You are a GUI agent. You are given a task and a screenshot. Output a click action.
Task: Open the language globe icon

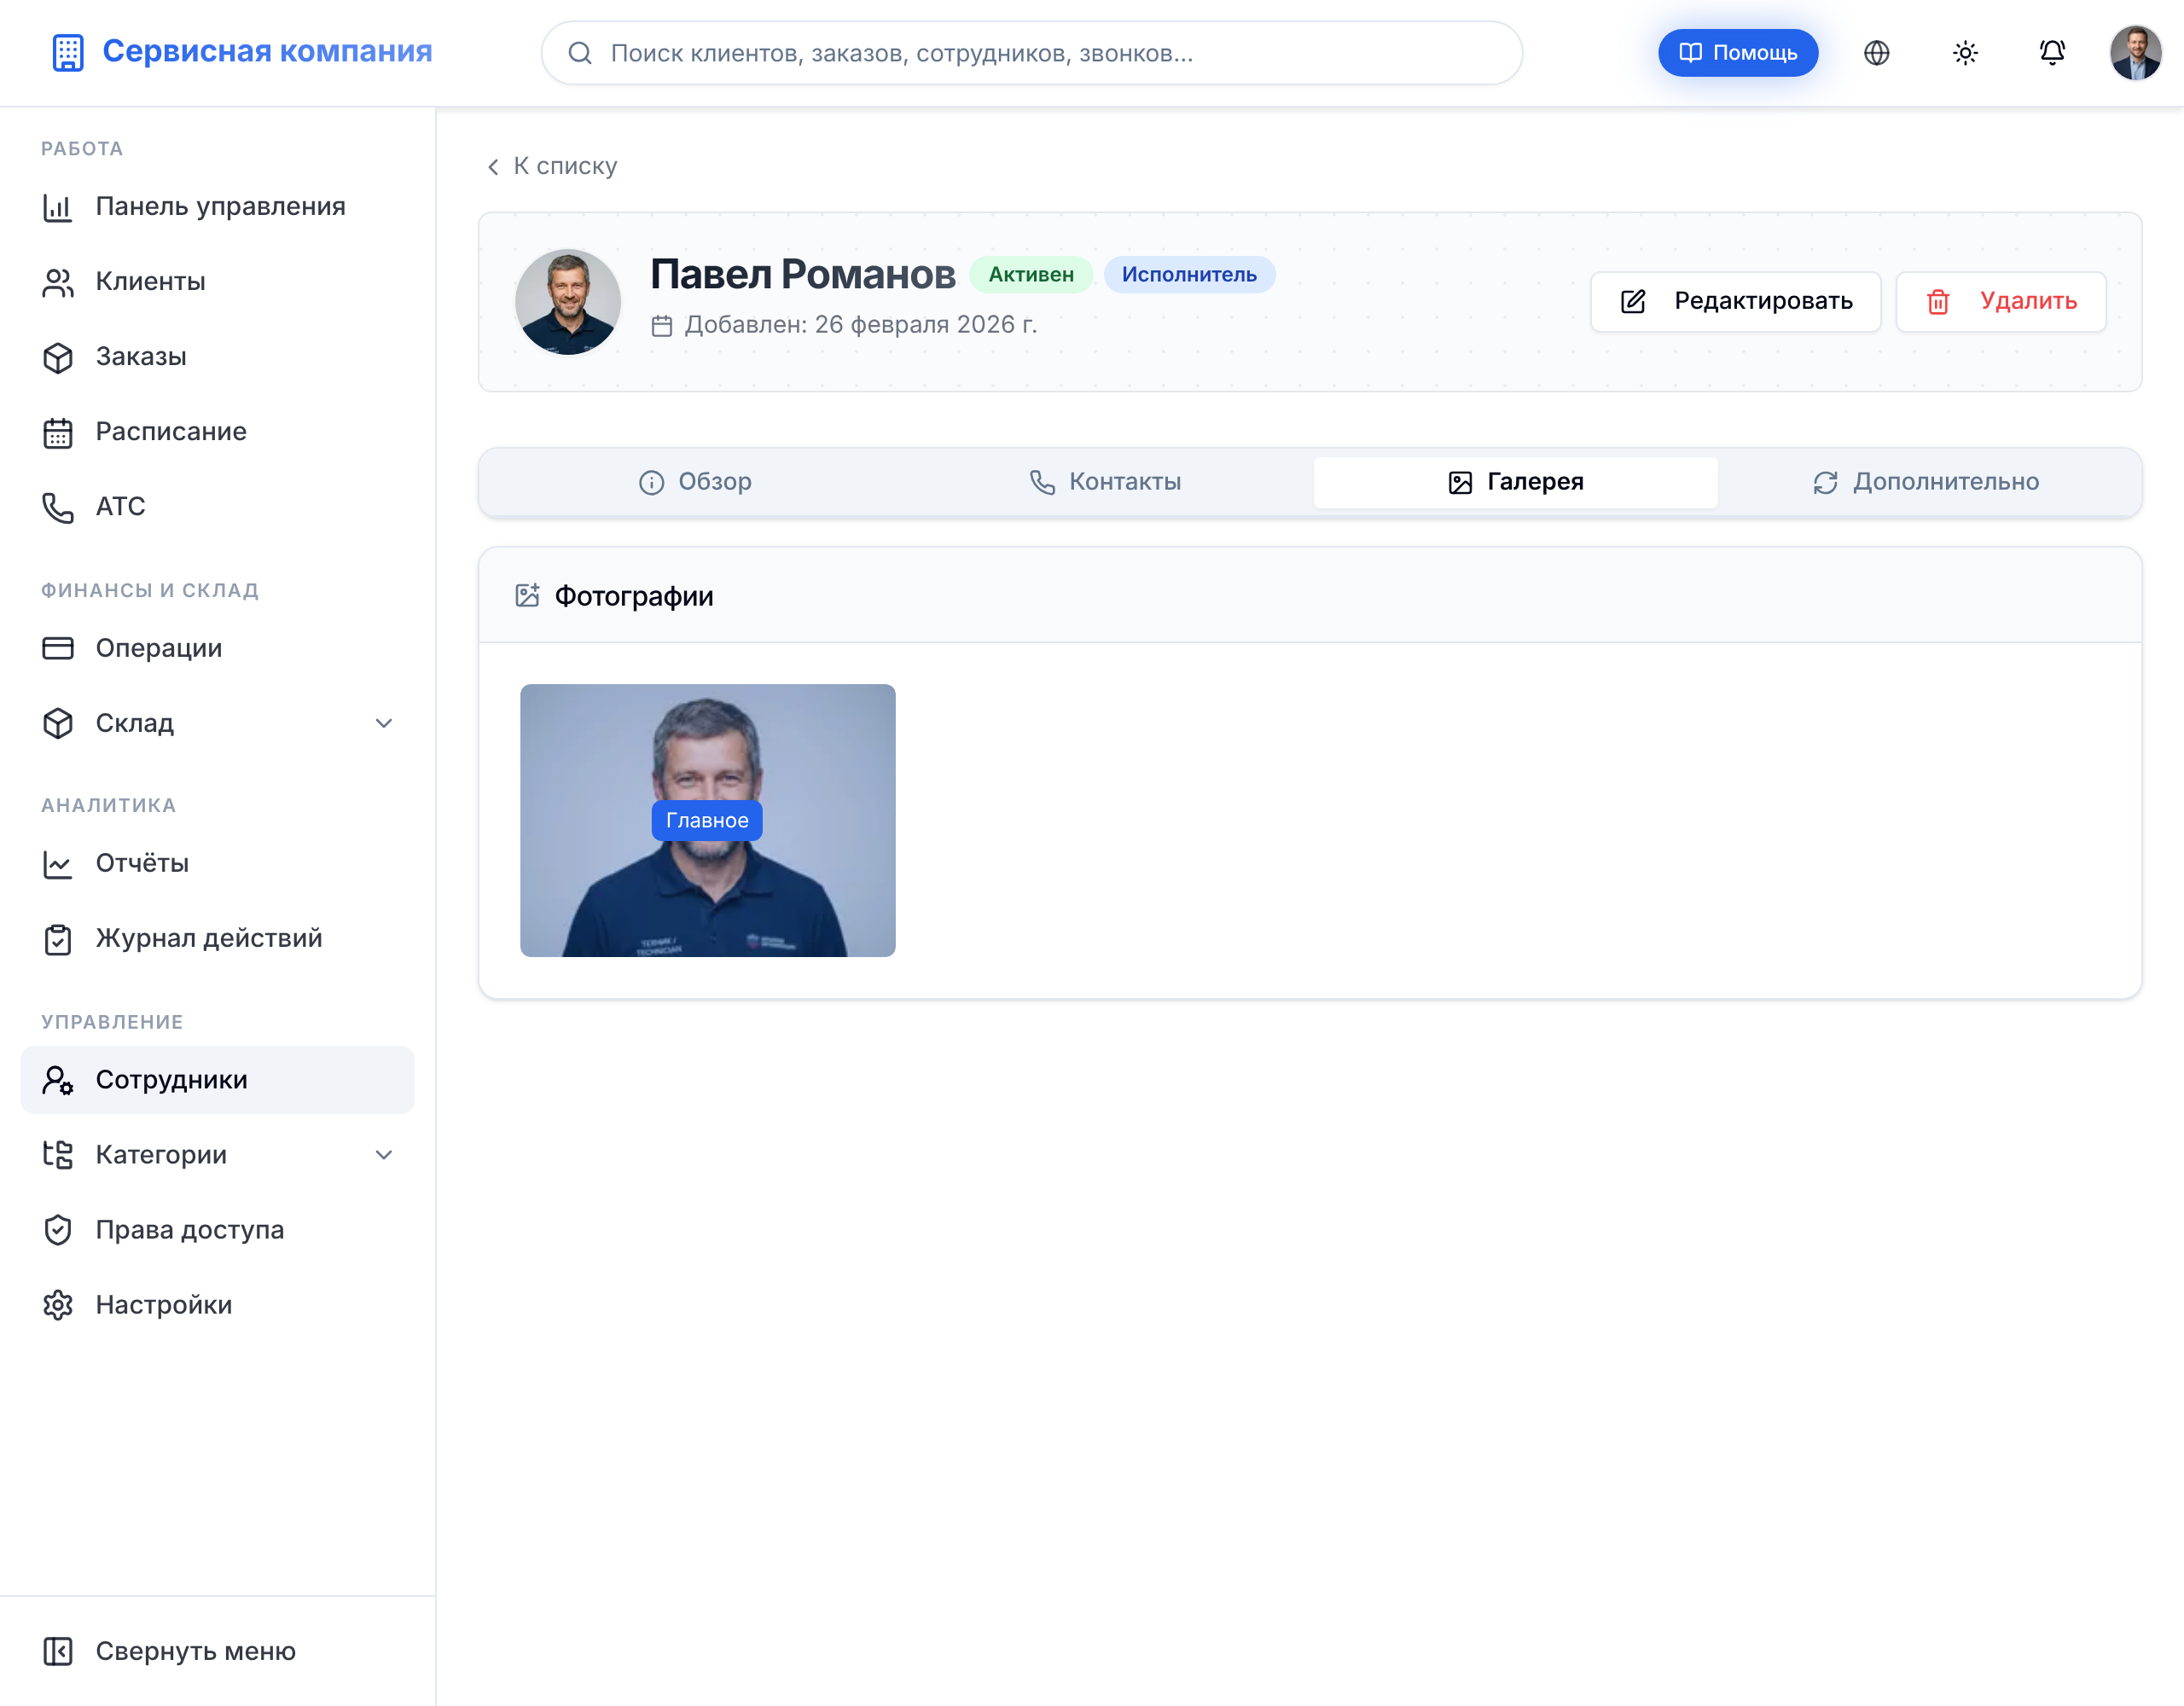[1876, 53]
